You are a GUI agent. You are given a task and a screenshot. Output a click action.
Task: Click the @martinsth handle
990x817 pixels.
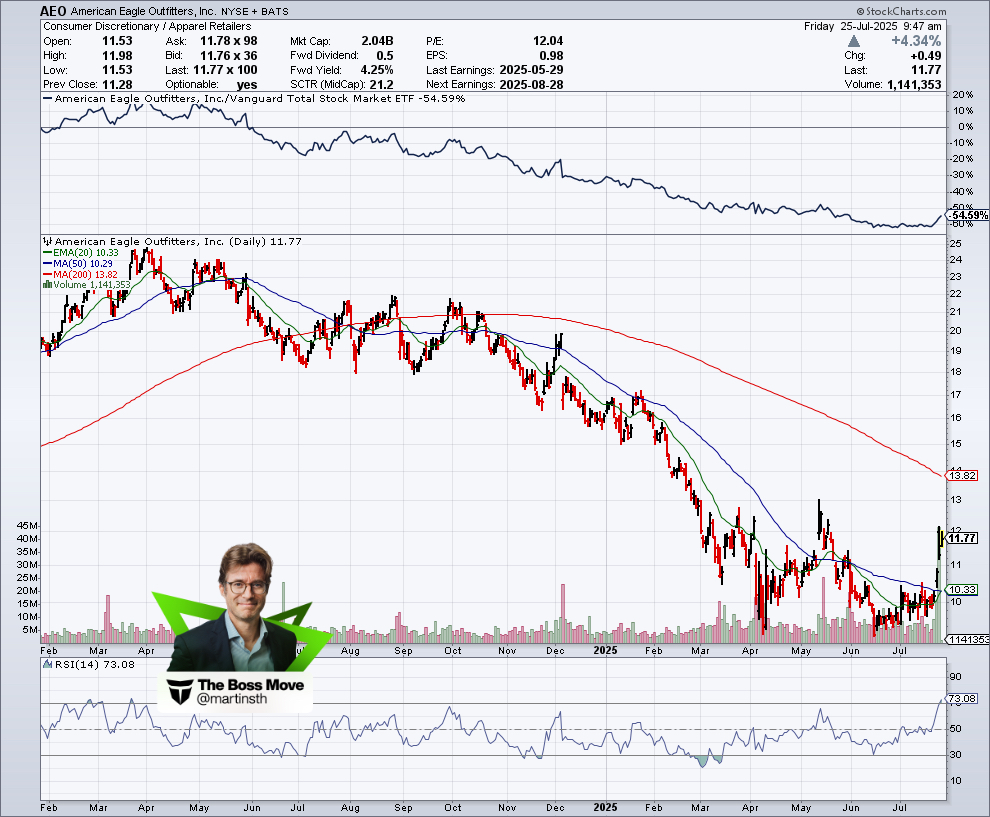point(232,699)
